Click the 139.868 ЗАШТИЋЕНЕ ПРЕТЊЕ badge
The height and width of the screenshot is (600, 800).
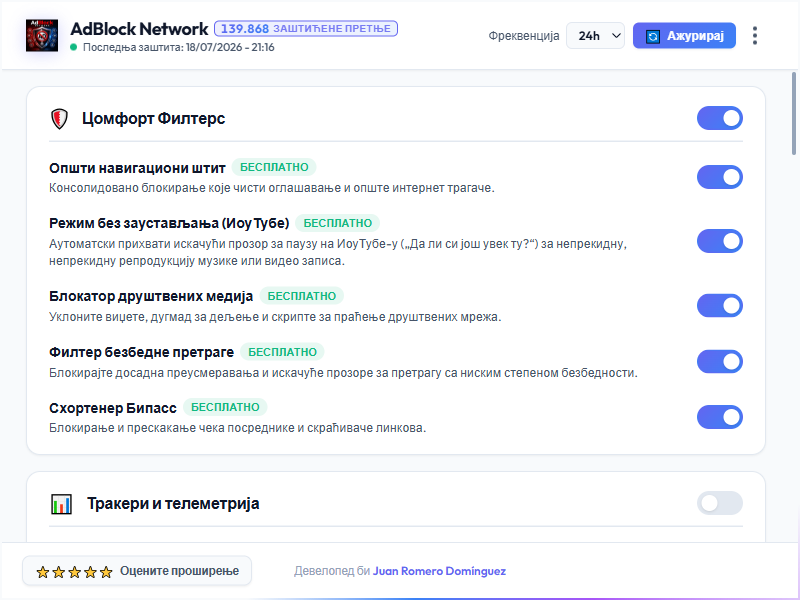[x=306, y=29]
